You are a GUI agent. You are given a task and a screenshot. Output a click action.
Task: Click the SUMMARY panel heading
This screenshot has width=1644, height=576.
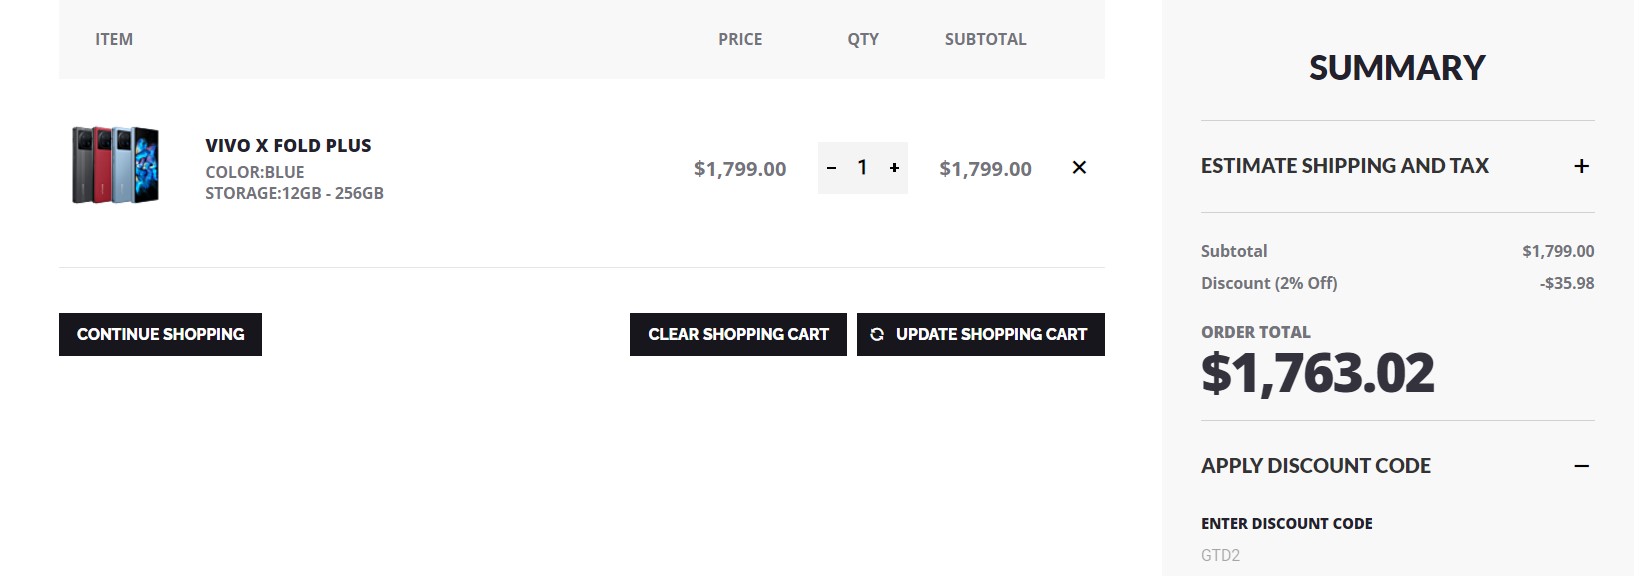(1397, 68)
